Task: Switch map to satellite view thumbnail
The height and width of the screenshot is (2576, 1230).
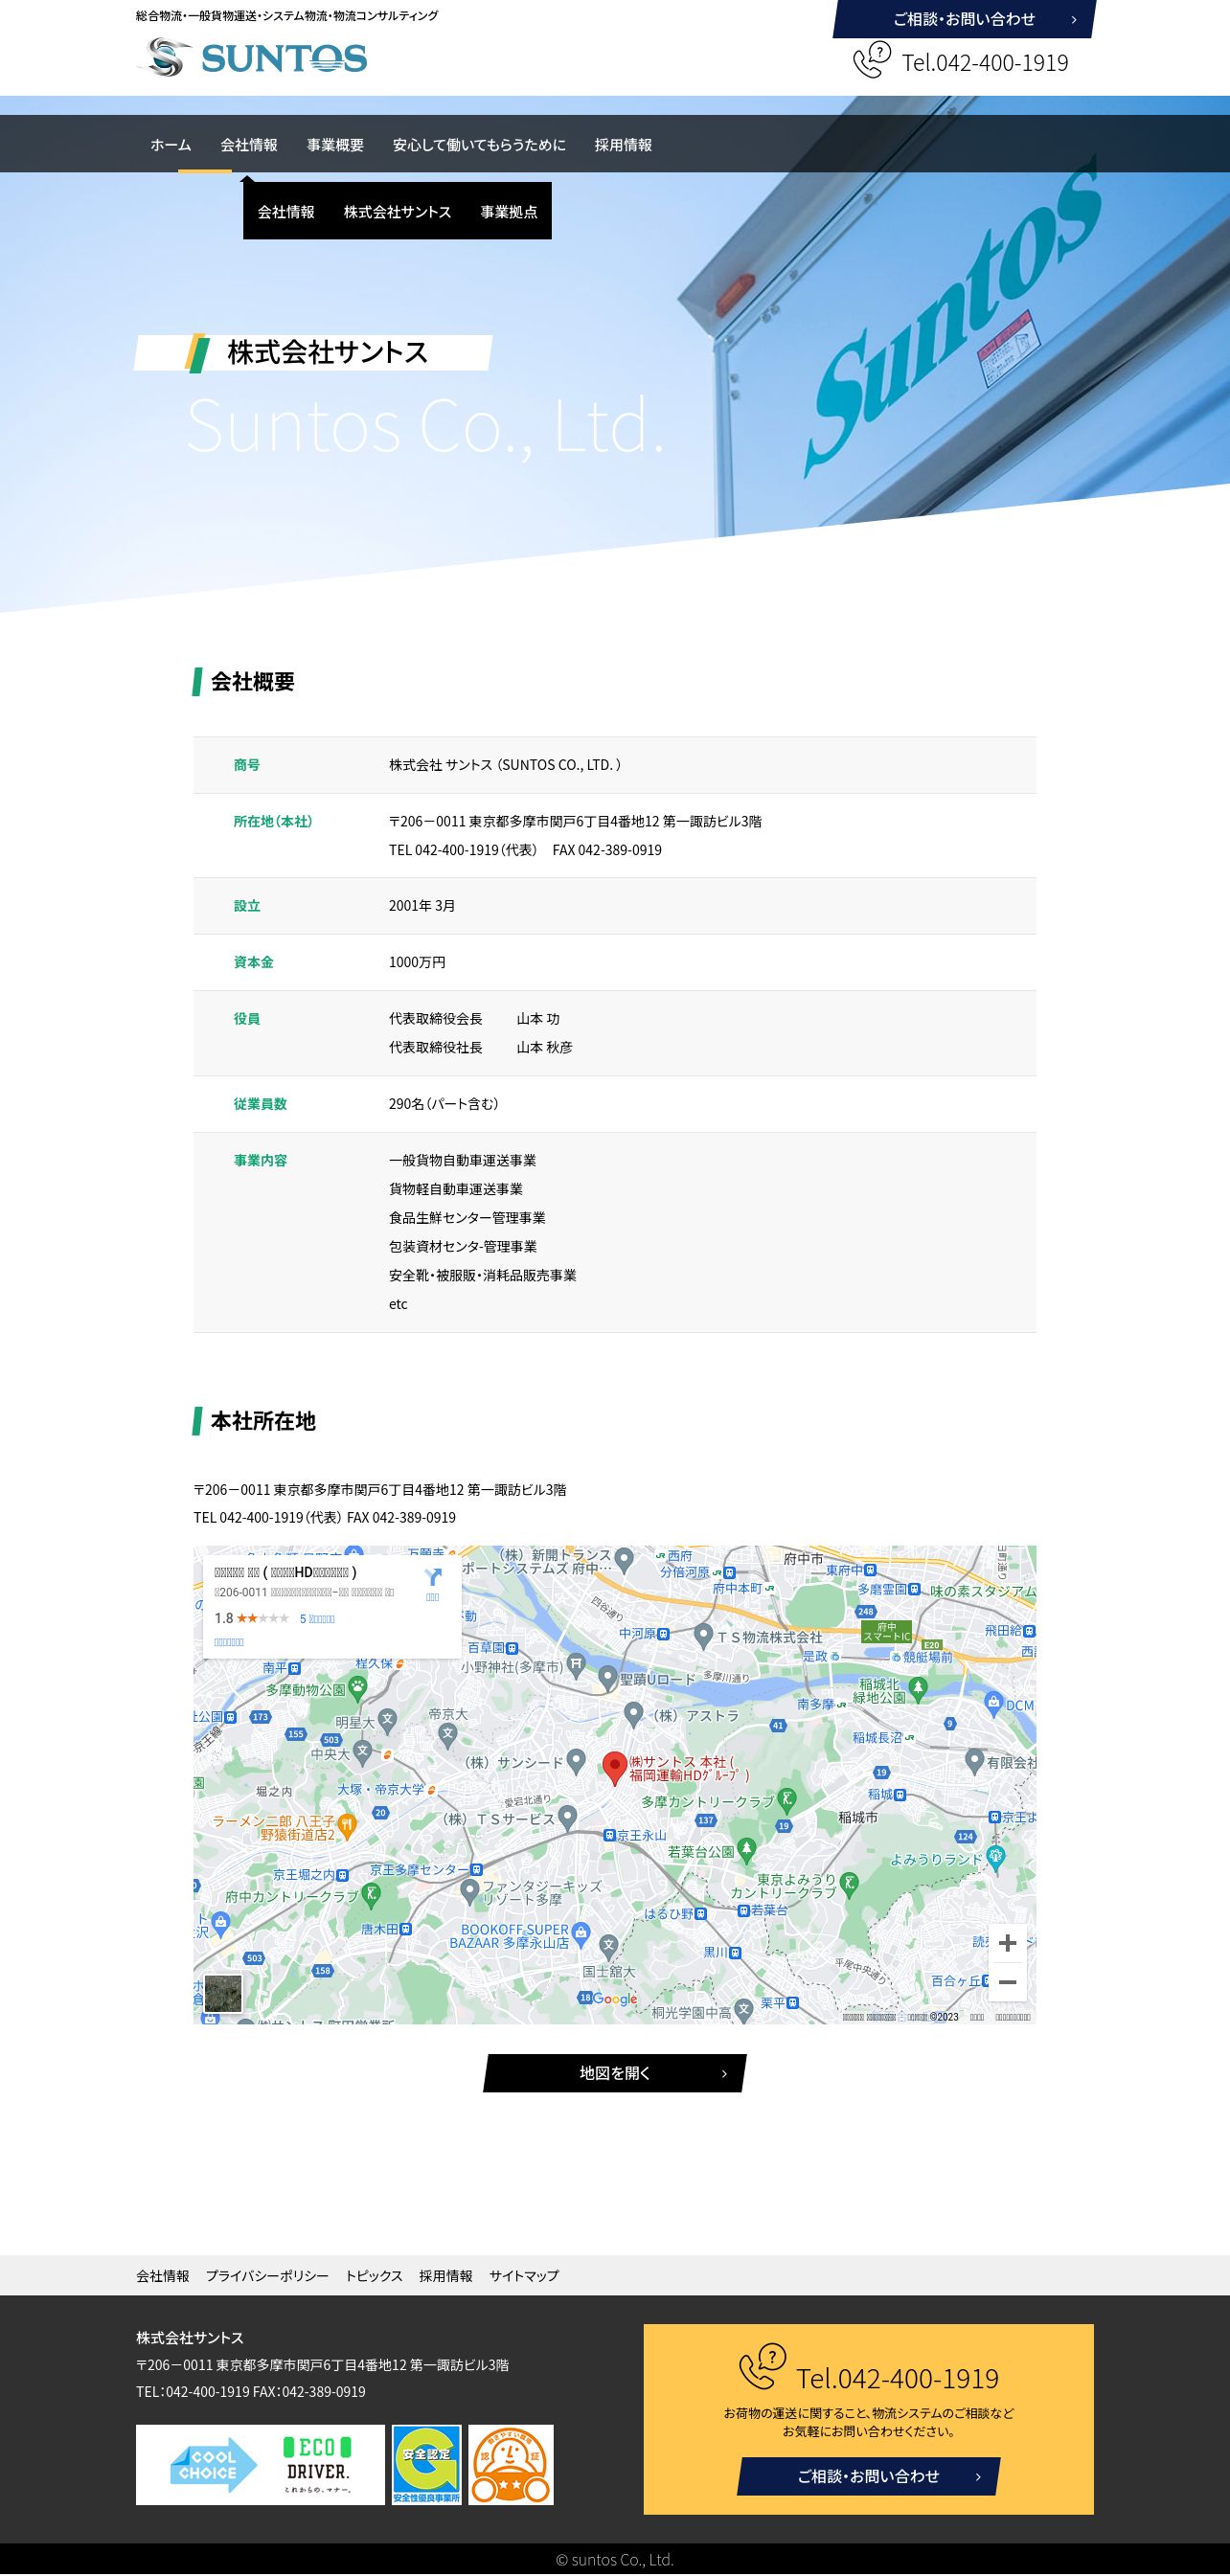Action: [223, 1993]
